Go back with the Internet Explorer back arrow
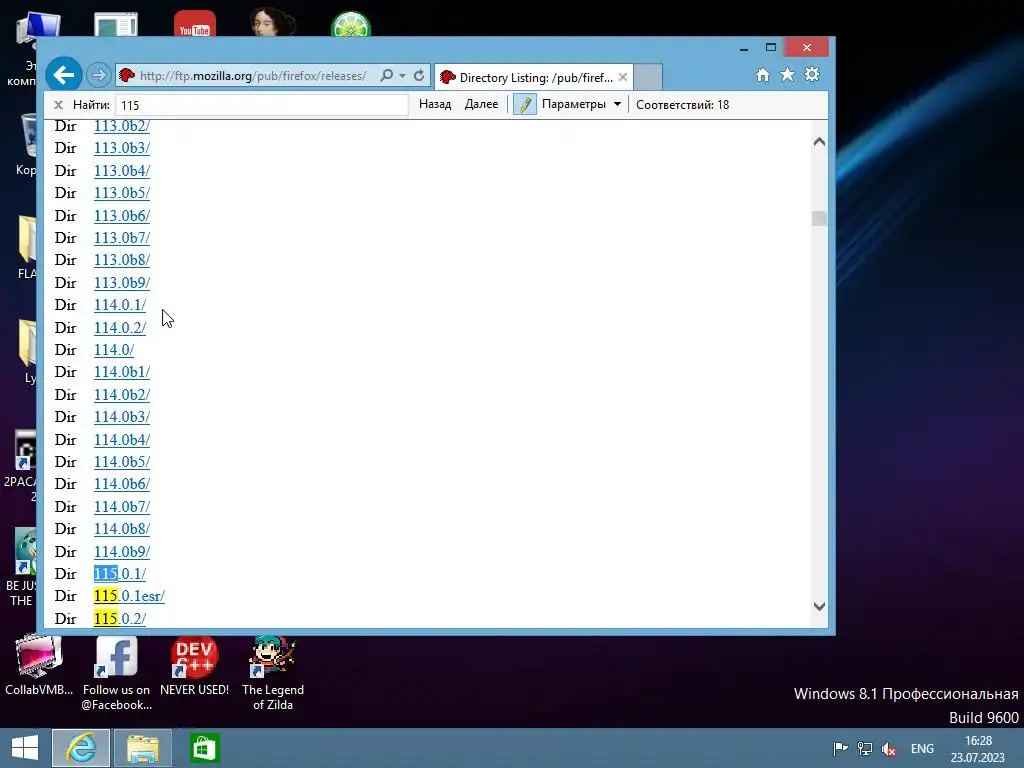Image resolution: width=1024 pixels, height=768 pixels. [x=63, y=75]
